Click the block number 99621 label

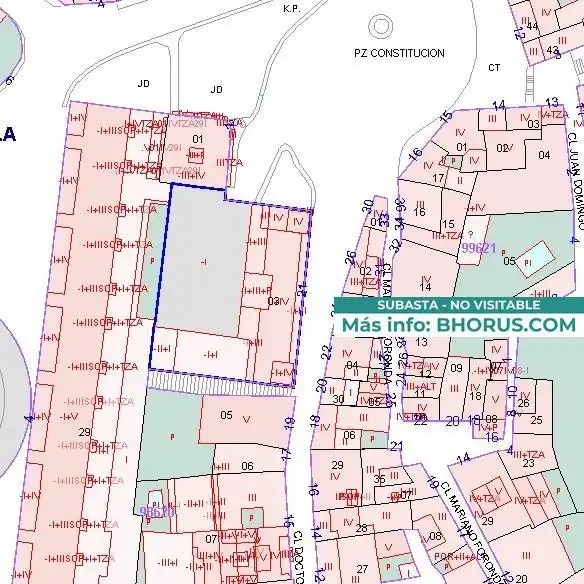[479, 248]
